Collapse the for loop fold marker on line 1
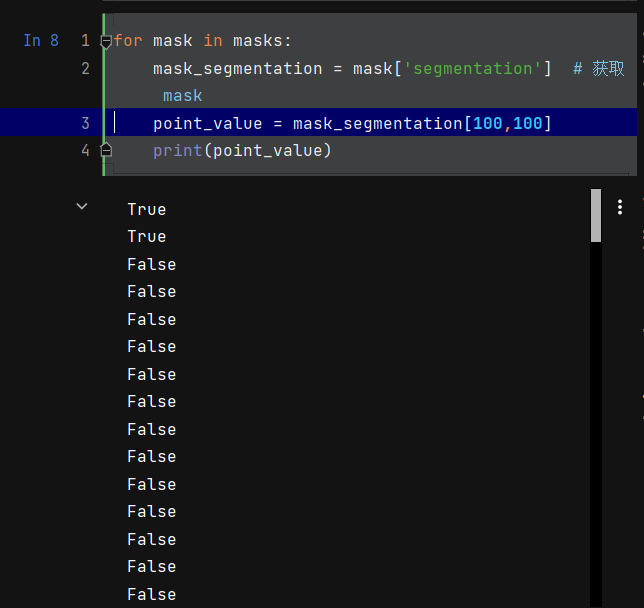This screenshot has width=644, height=608. [x=106, y=42]
